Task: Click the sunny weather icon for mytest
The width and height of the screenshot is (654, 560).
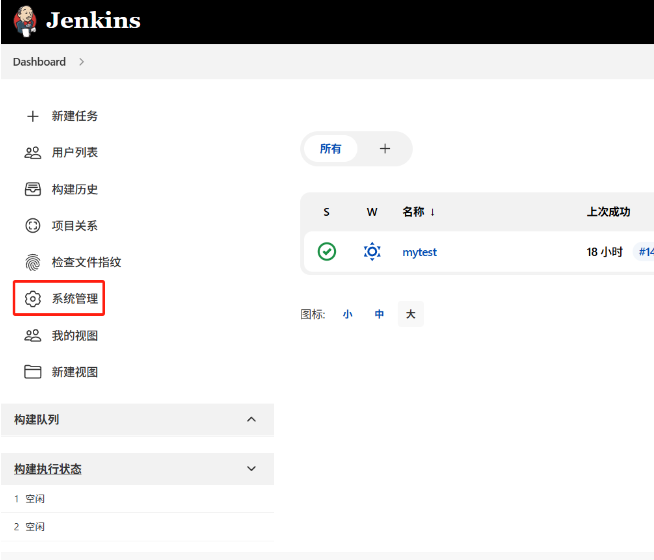Action: (x=372, y=252)
